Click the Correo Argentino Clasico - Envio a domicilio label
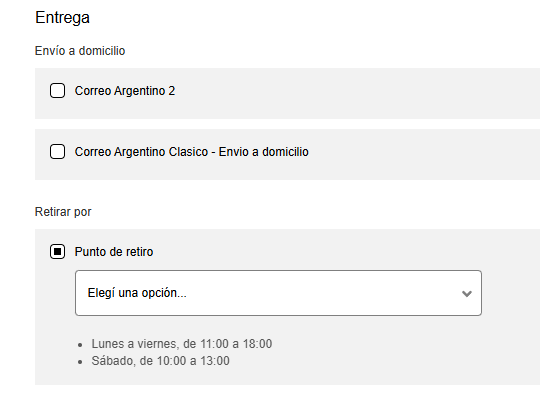The width and height of the screenshot is (540, 417). pos(191,152)
